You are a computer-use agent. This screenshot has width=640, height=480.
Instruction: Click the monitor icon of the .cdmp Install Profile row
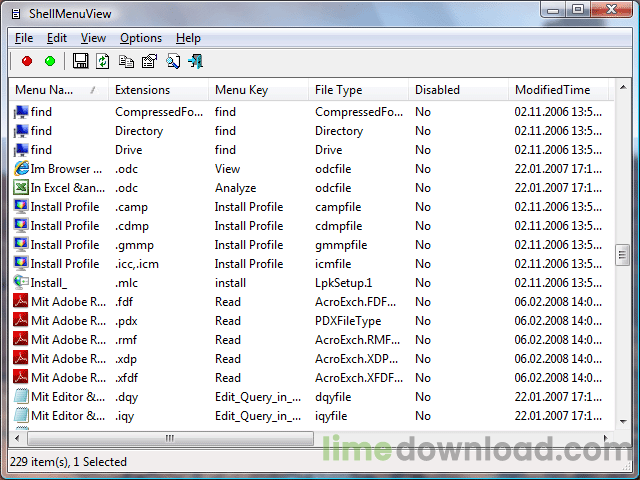tap(21, 226)
